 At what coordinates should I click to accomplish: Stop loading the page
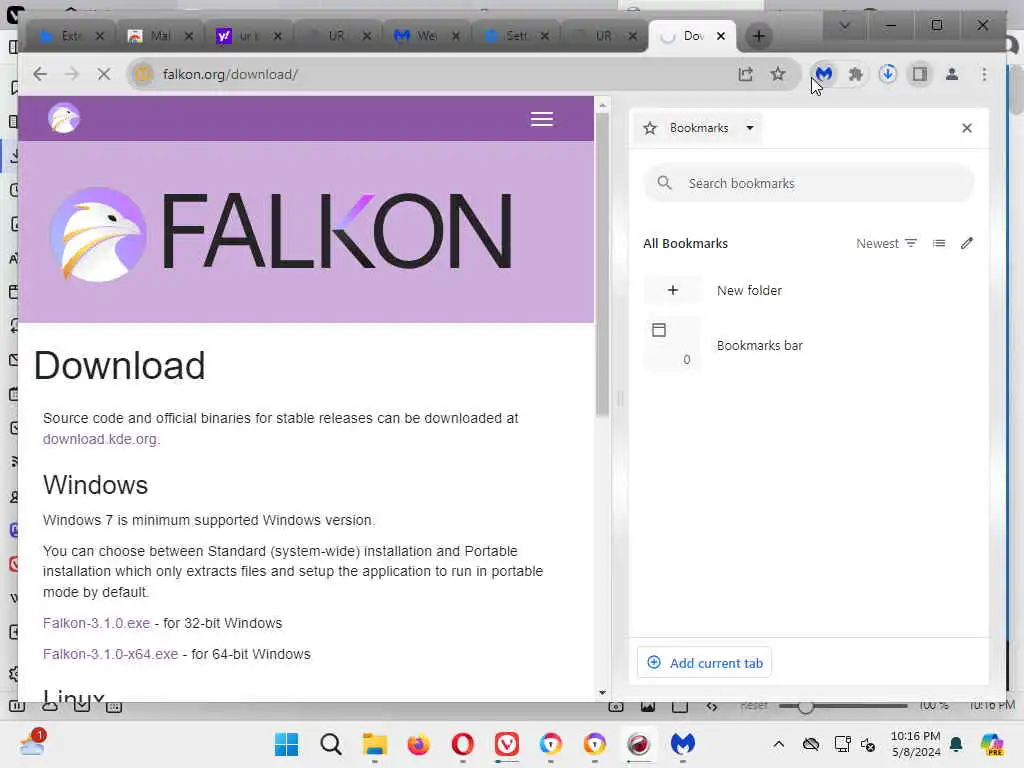103,74
